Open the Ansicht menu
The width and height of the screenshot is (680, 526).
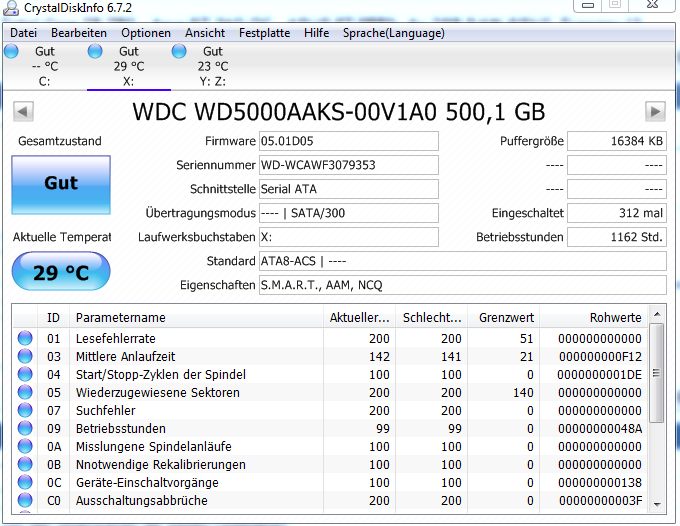pyautogui.click(x=205, y=33)
